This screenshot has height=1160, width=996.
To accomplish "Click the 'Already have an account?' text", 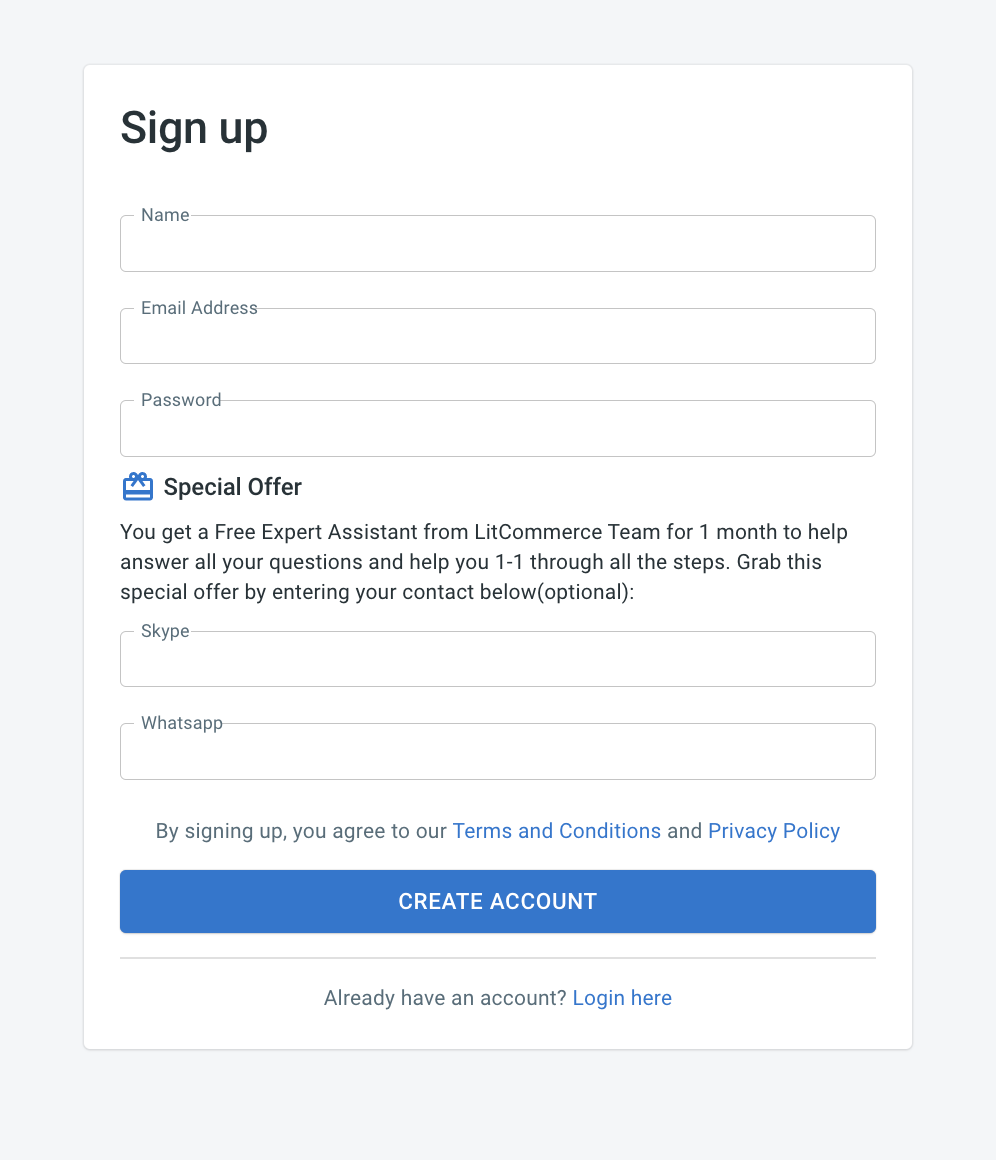I will coord(445,998).
